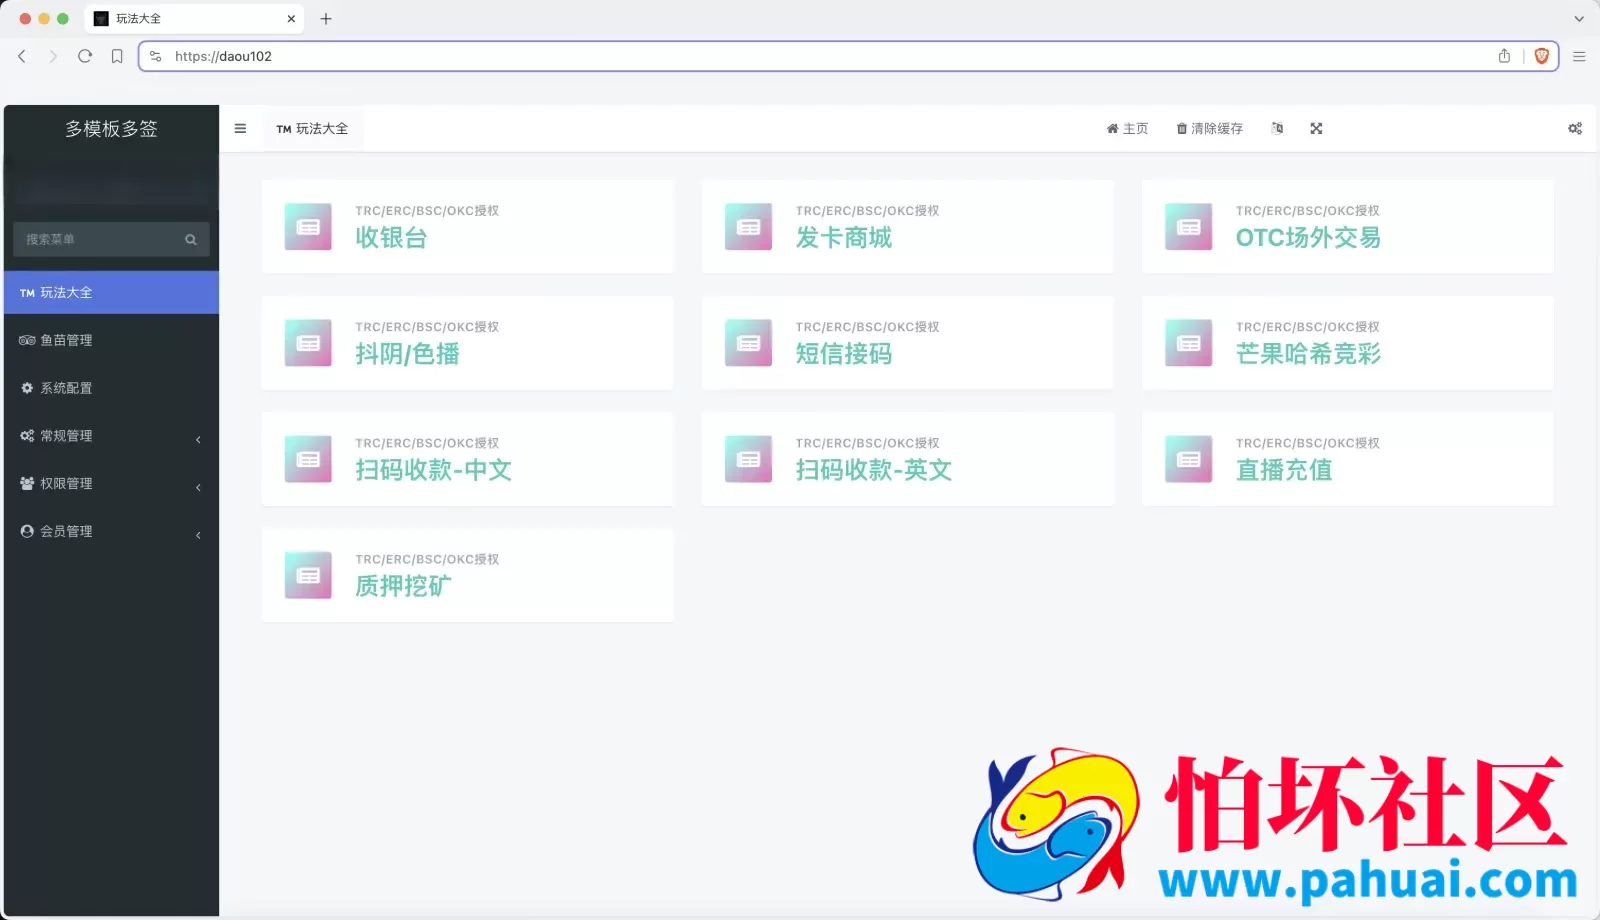This screenshot has height=920, width=1600.
Task: Open the 扫码收款-中文 link
Action: pyautogui.click(x=433, y=470)
